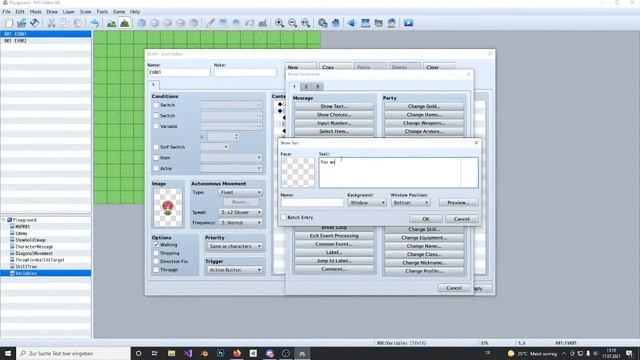Click the Windows Start button
Screen dimensions: 640x360
(8, 353)
